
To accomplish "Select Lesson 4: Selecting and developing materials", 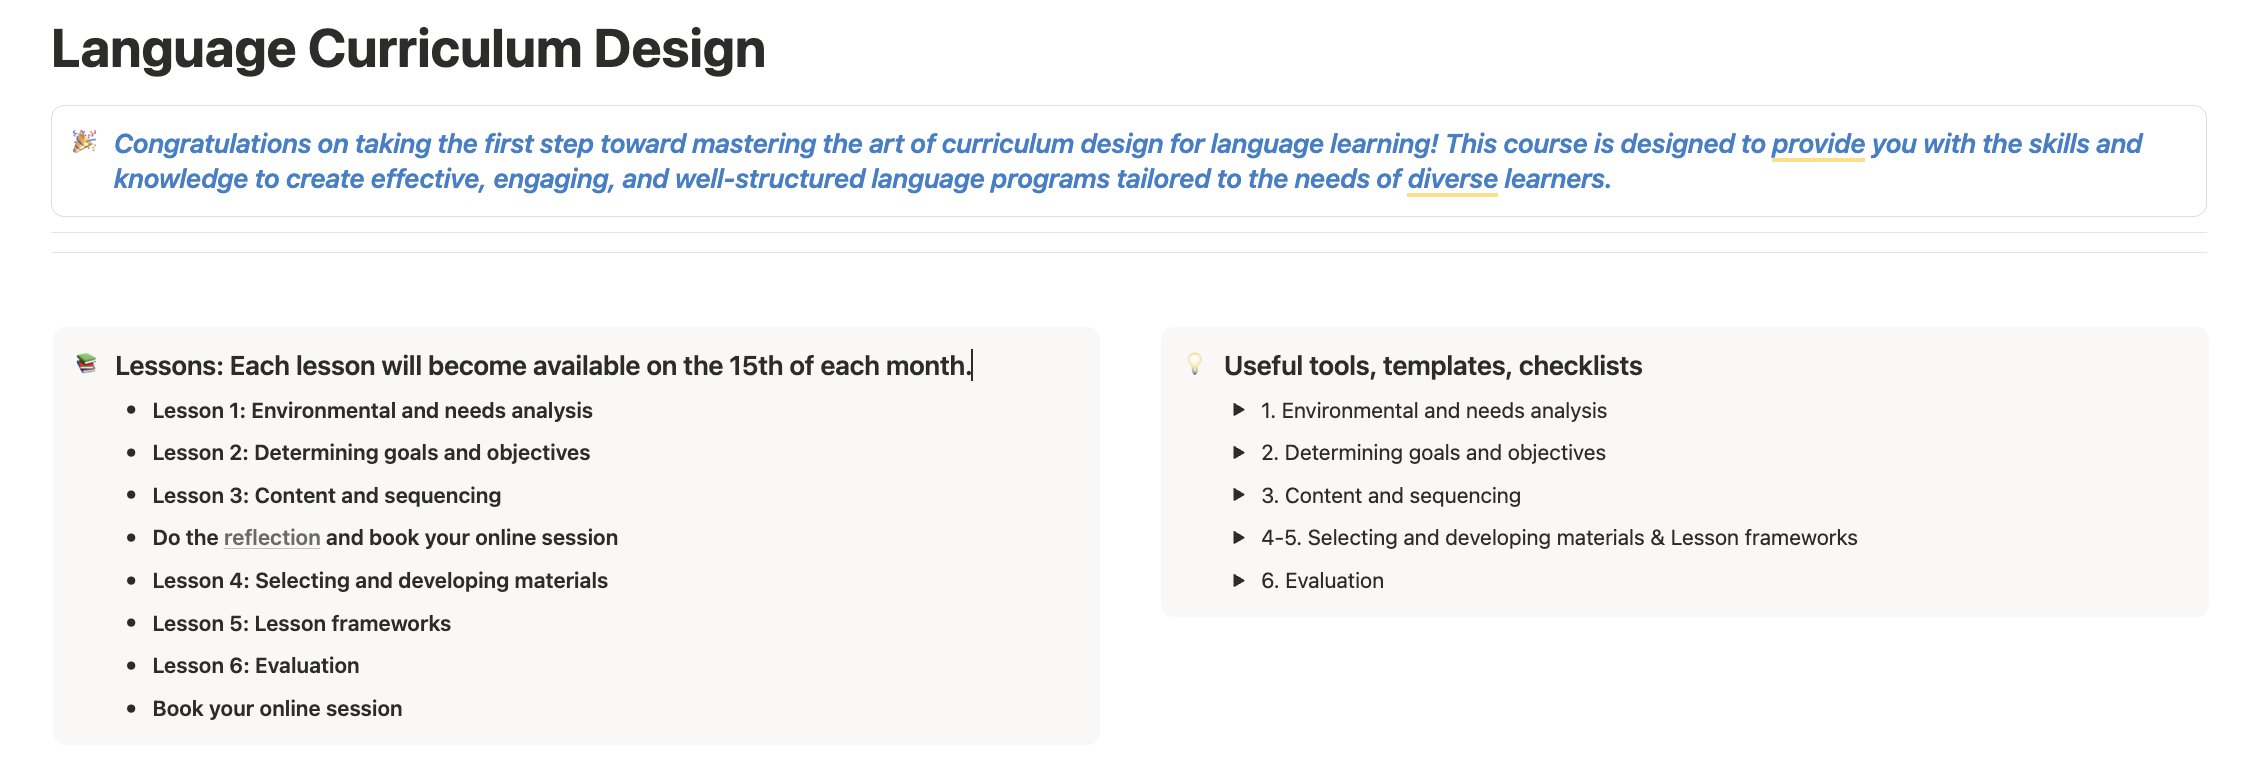I will 380,581.
